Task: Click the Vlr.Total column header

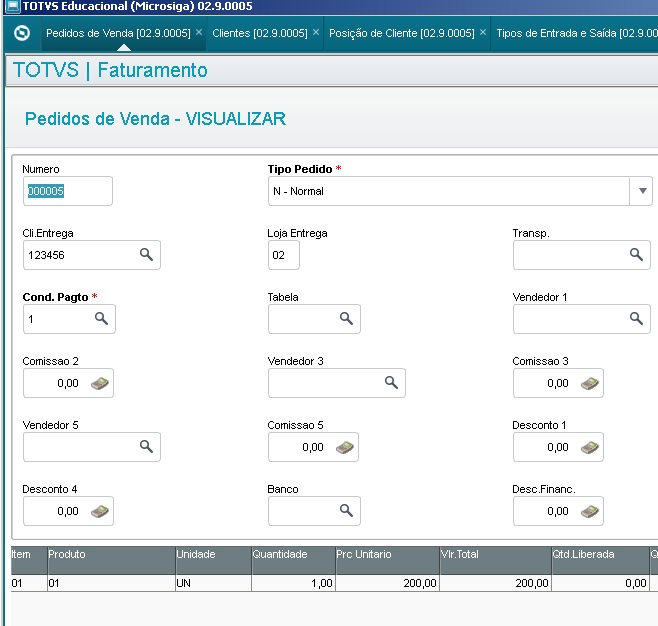Action: pos(495,560)
